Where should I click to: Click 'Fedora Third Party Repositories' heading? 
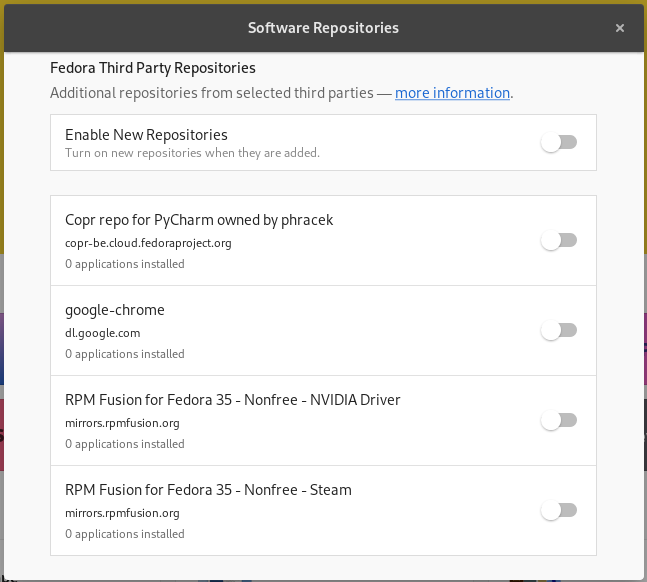click(153, 68)
